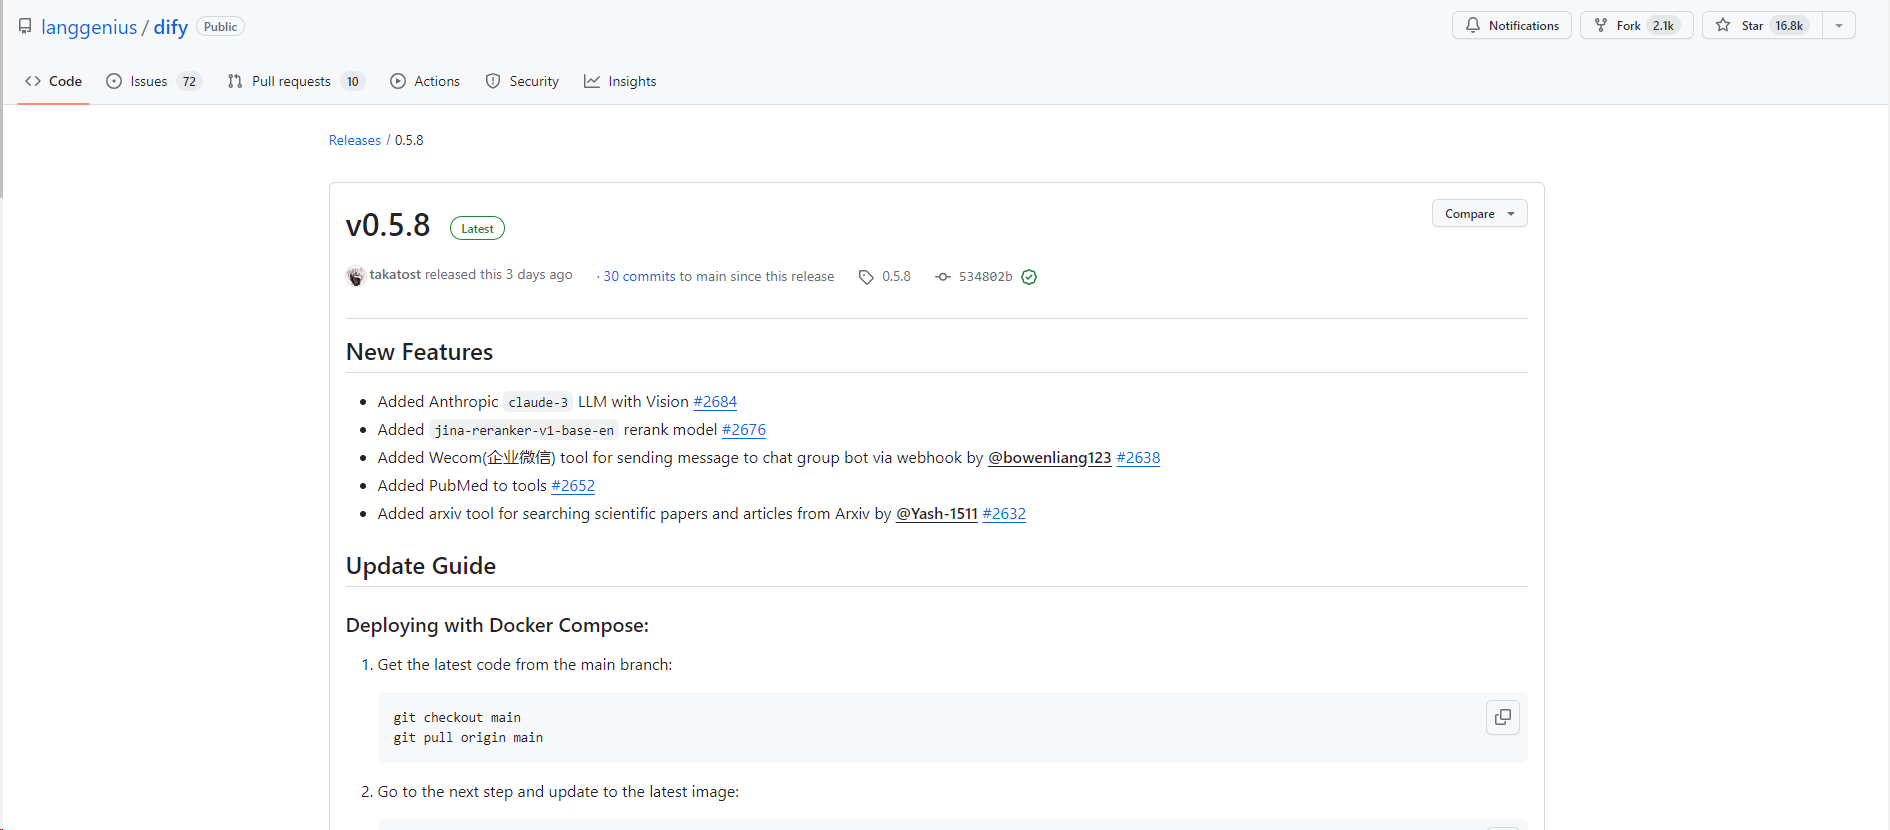
Task: Open the star lists dropdown arrow
Action: tap(1838, 26)
